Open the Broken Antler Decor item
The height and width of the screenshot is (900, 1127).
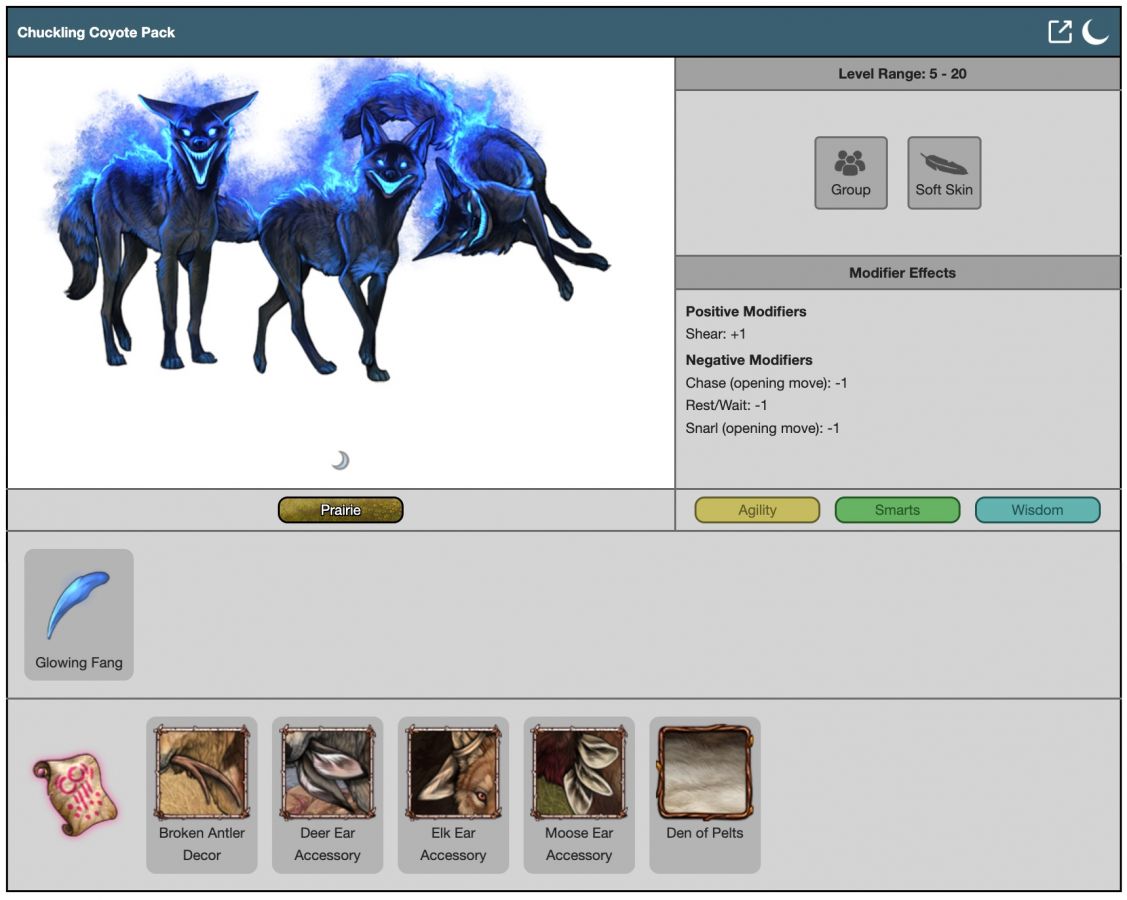point(201,773)
